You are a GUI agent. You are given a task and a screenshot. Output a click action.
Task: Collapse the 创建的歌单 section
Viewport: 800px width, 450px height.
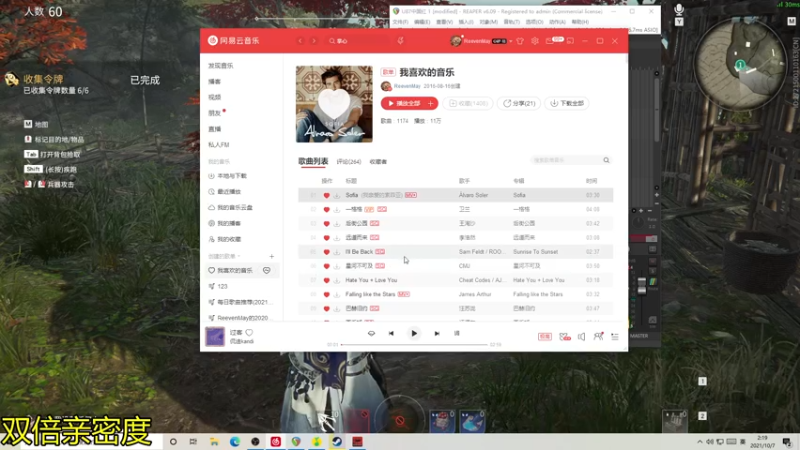pyautogui.click(x=223, y=256)
